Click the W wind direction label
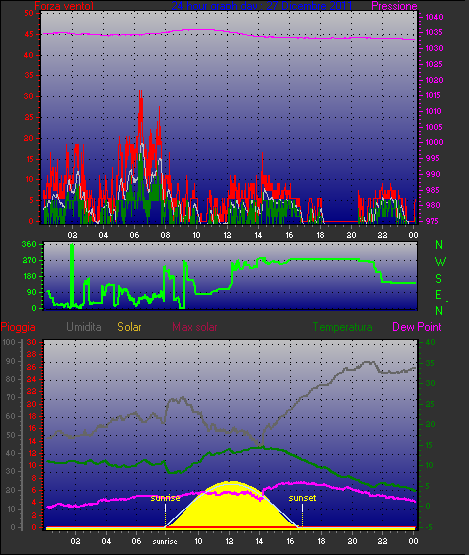This screenshot has height=555, width=469. coord(440,262)
